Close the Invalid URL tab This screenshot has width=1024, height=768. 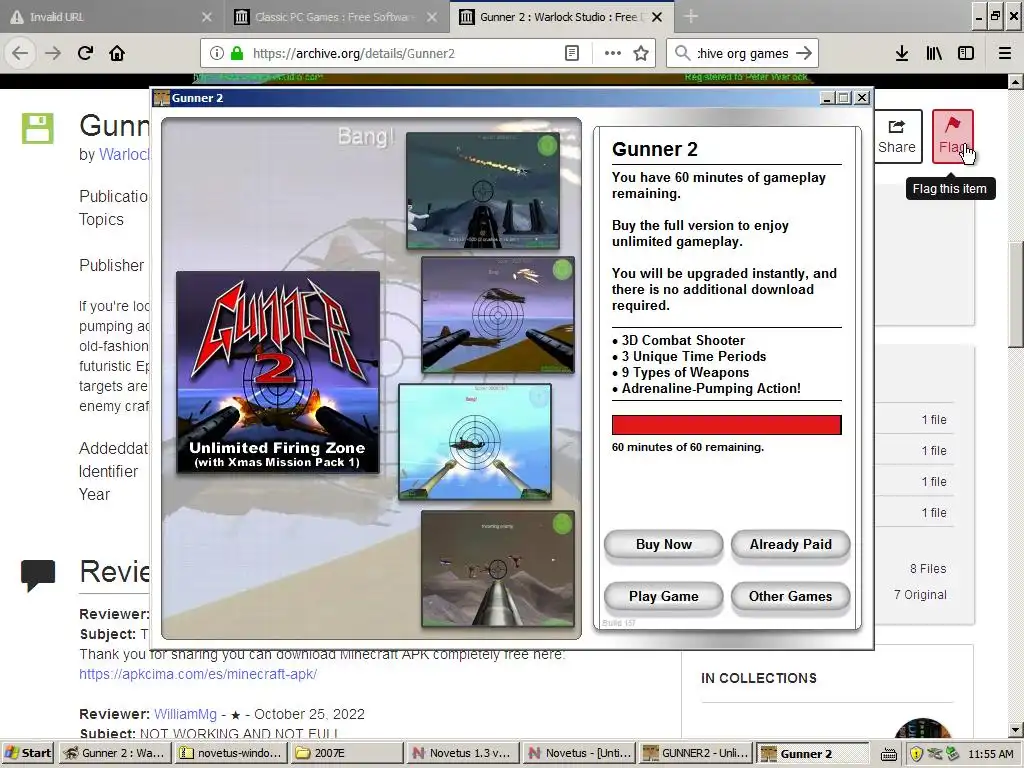206,17
